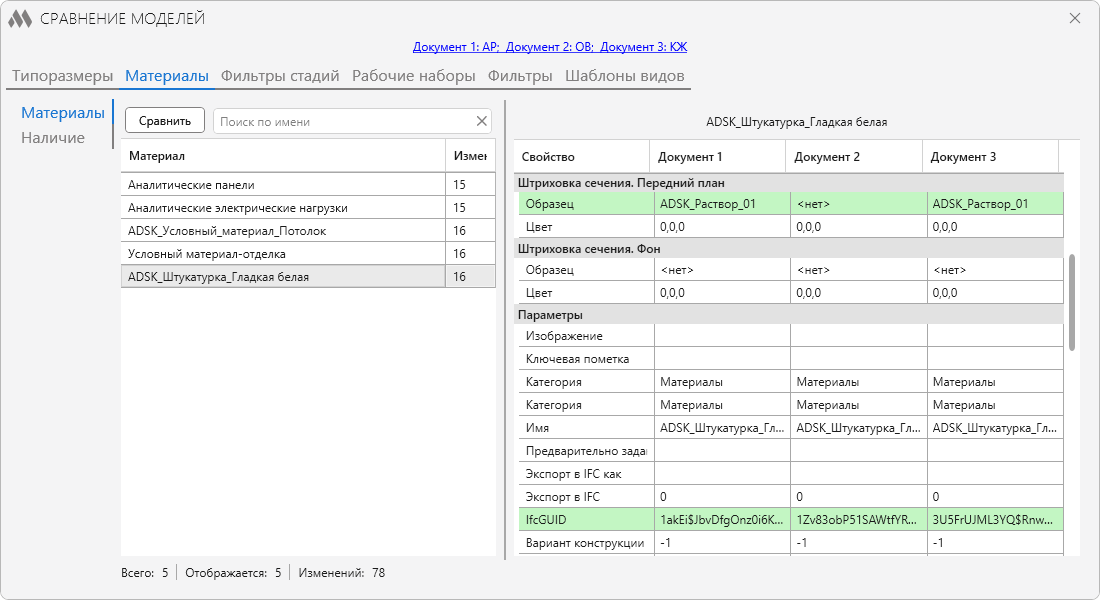Select row Аналитические панели
Viewport: 1100px width, 600px height.
point(308,185)
